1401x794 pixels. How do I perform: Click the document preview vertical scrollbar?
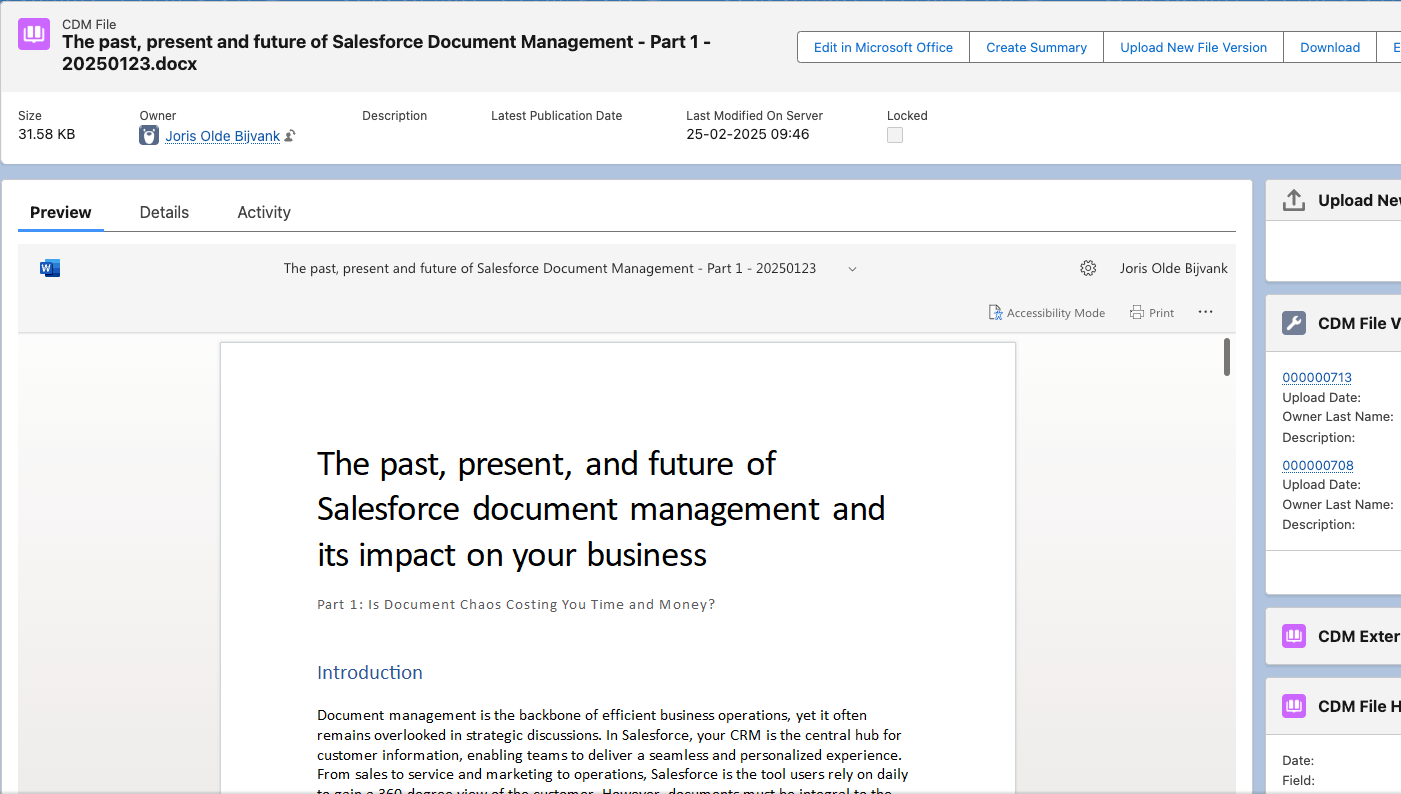[x=1227, y=357]
